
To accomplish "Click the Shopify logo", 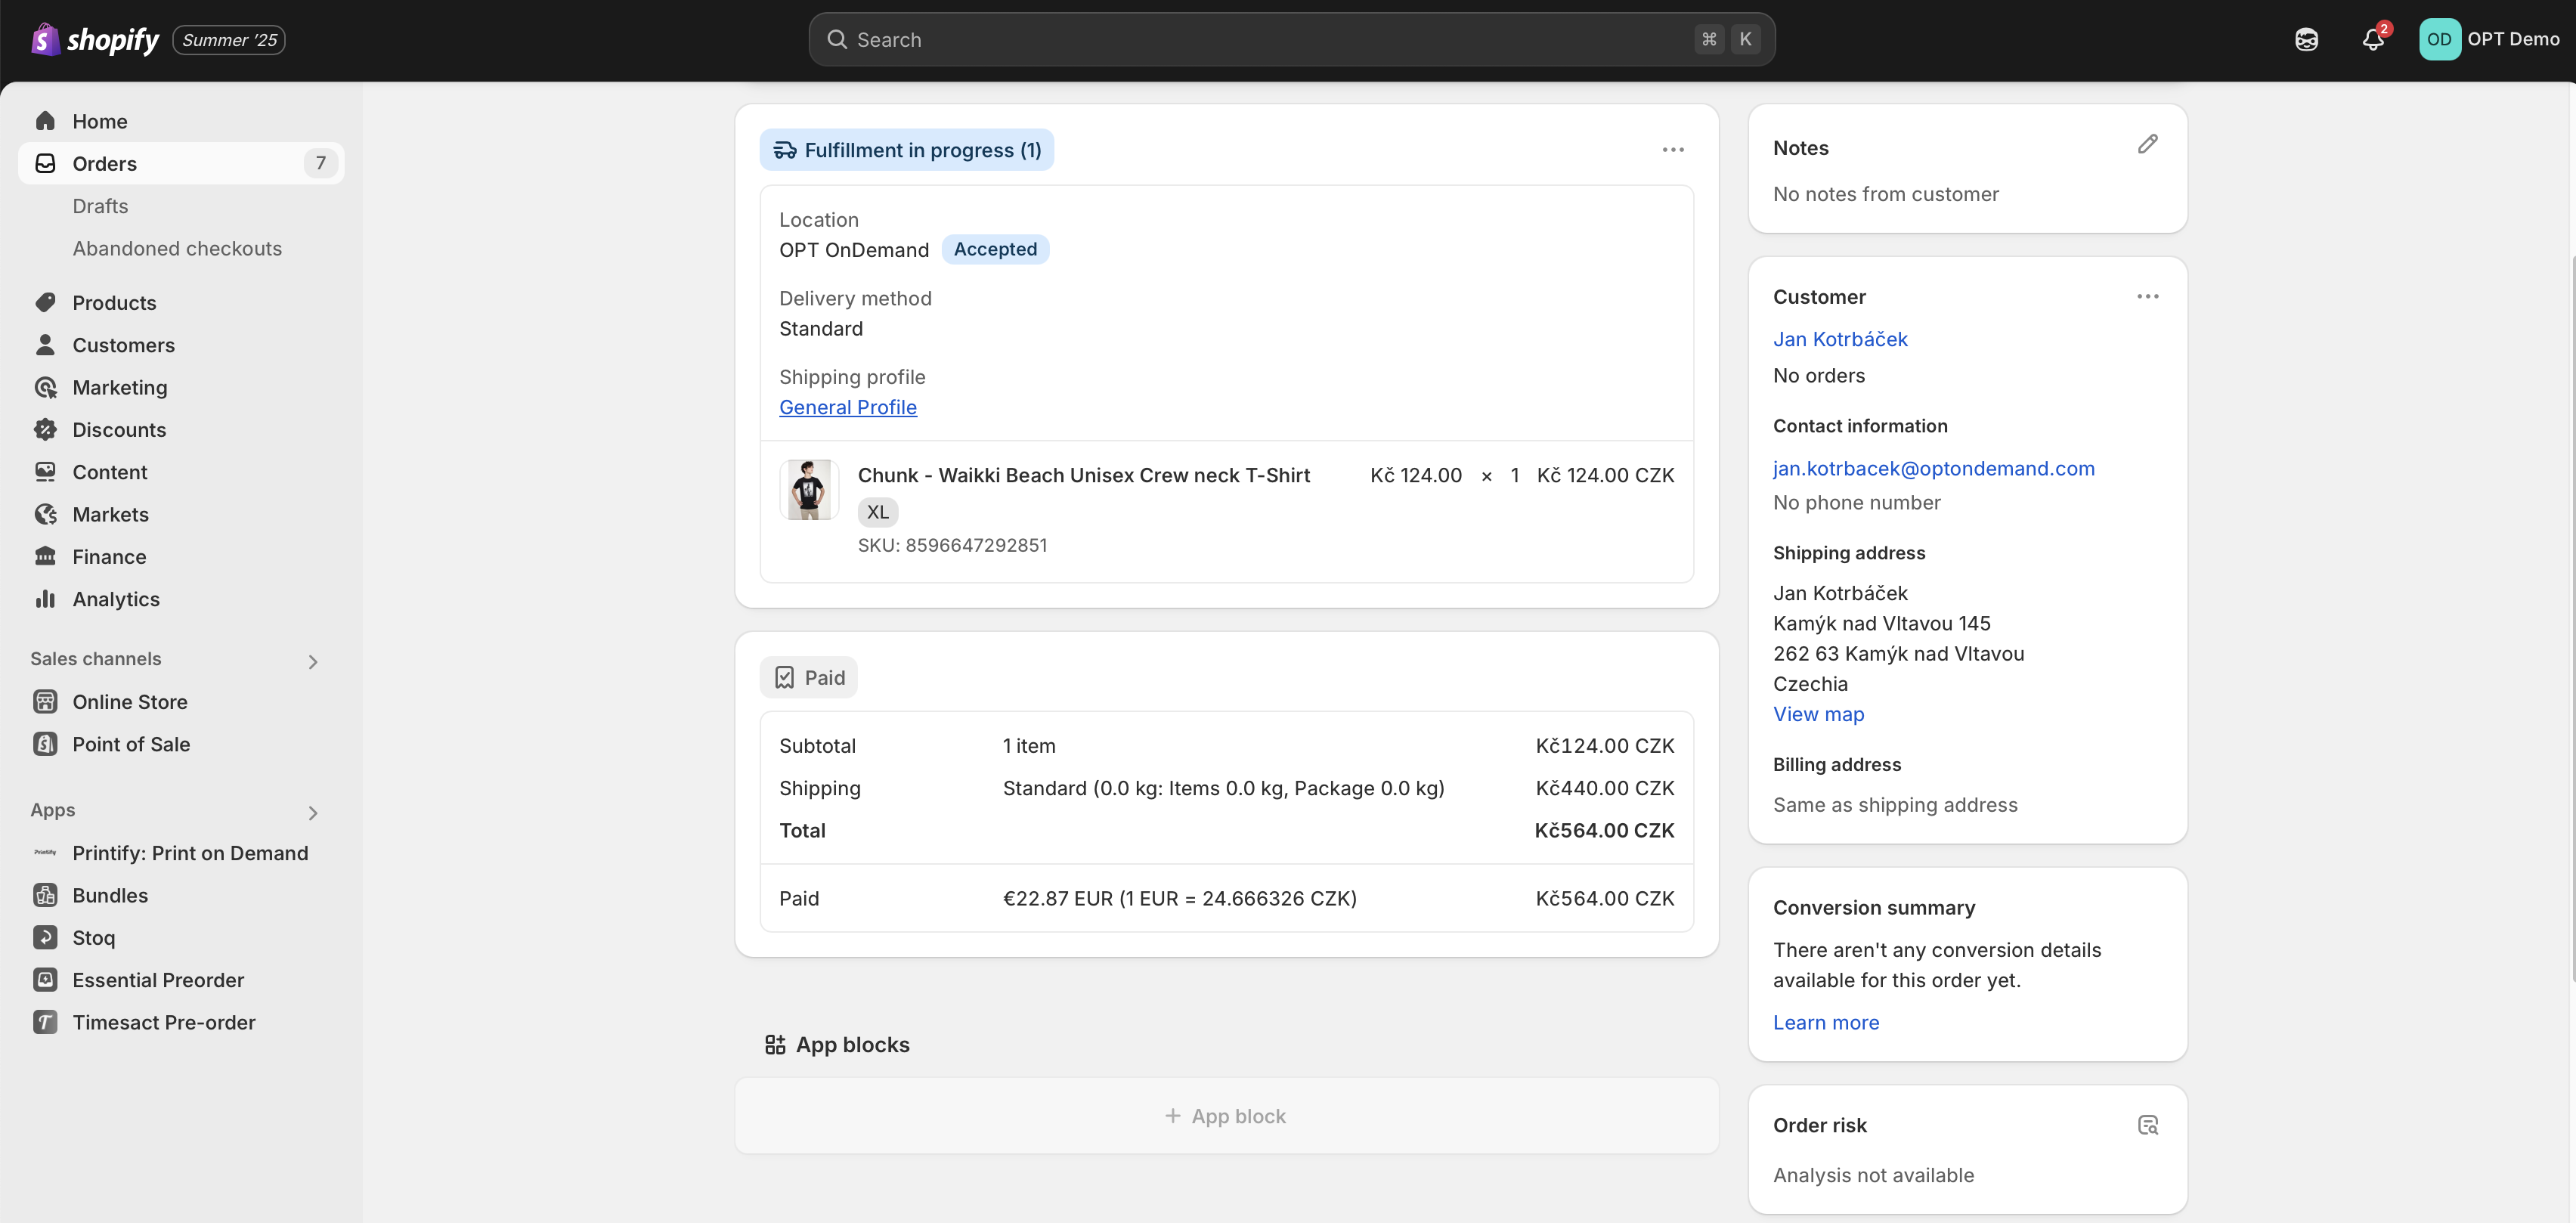I will (x=96, y=40).
